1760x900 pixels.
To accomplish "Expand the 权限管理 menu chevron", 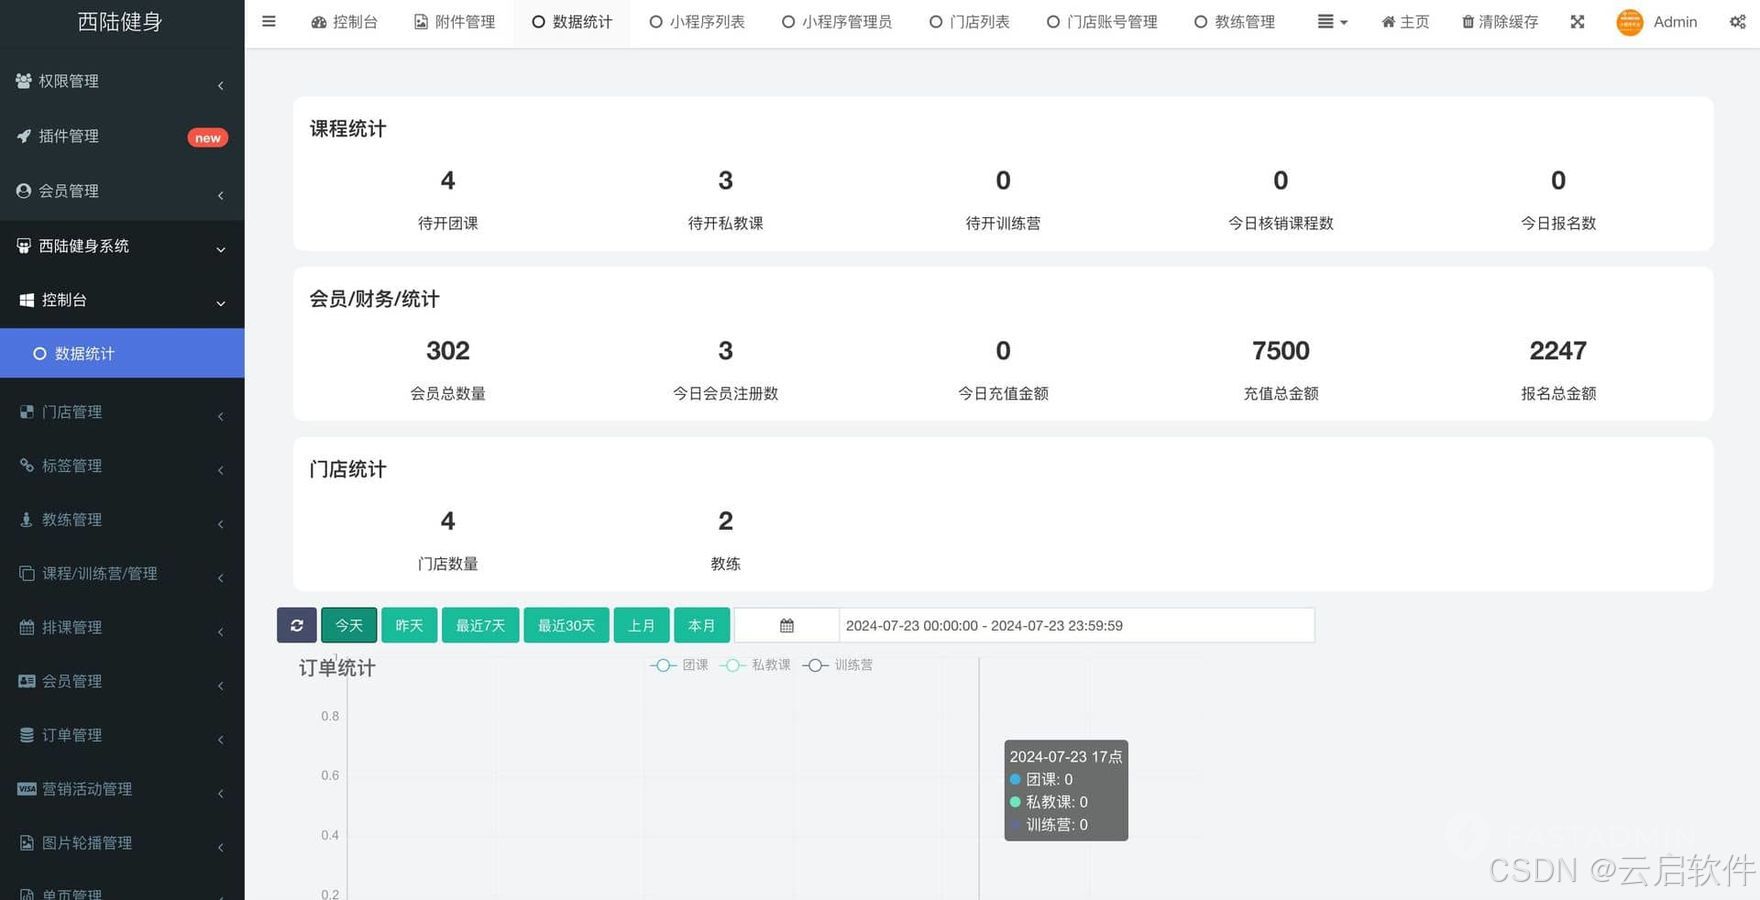I will click(220, 85).
